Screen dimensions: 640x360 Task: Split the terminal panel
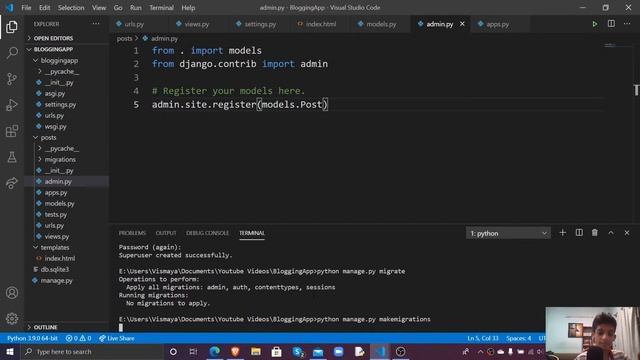pyautogui.click(x=579, y=233)
